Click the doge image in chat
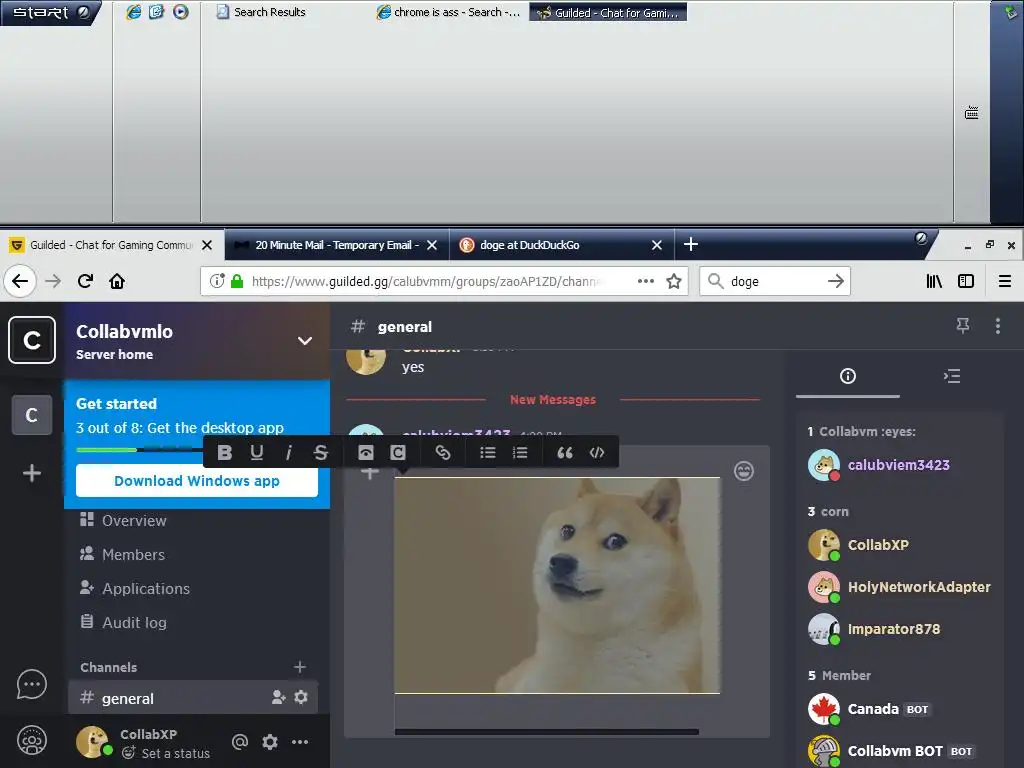 [557, 585]
